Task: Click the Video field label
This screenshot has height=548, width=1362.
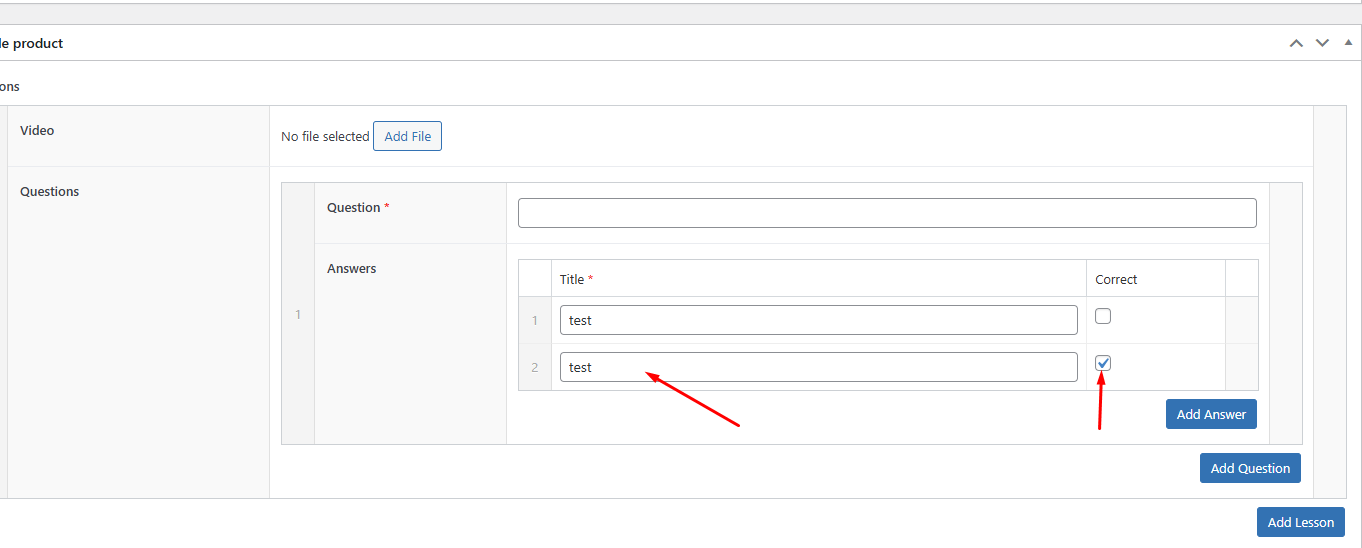Action: (x=37, y=130)
